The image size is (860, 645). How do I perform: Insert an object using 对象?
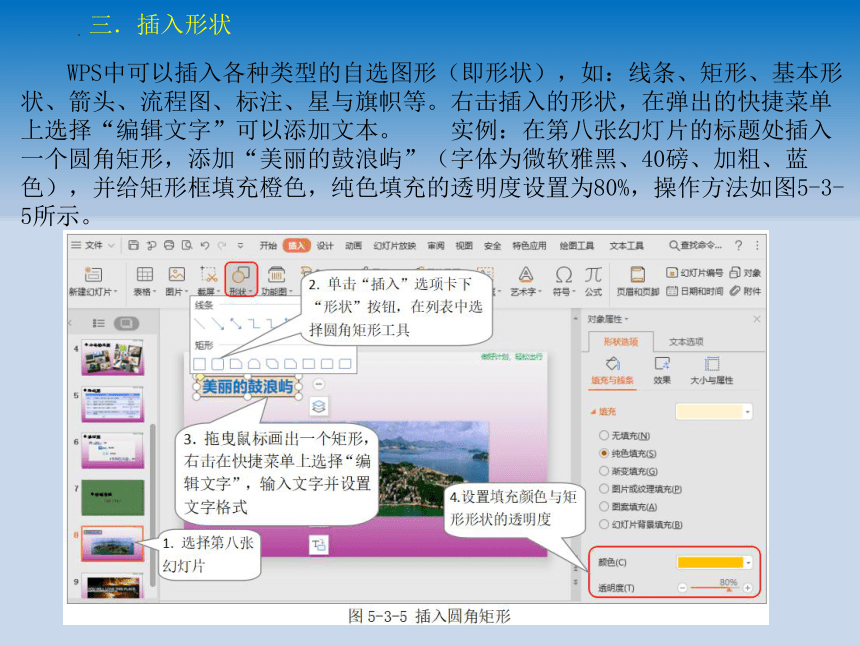(x=745, y=273)
